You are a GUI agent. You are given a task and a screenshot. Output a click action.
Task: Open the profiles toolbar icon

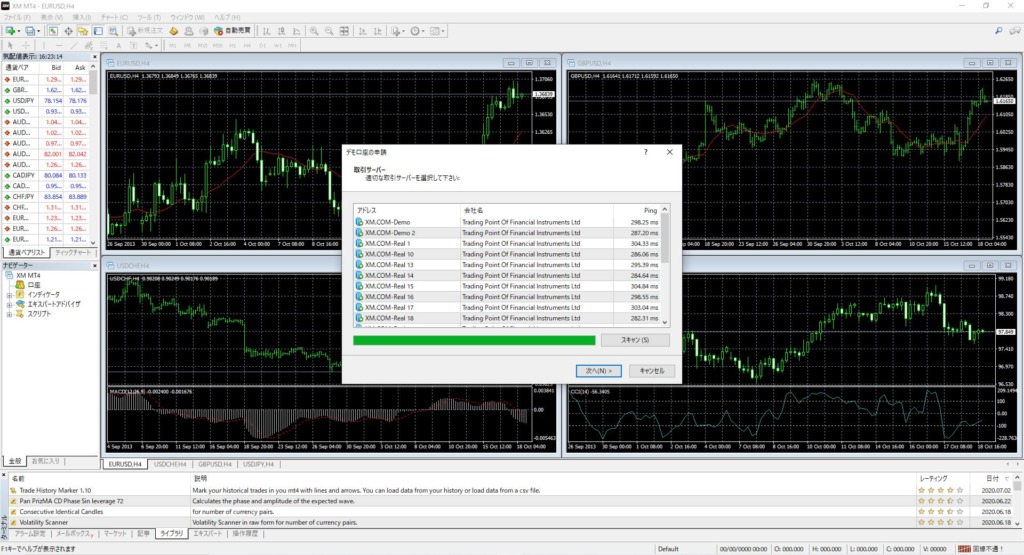click(x=31, y=31)
